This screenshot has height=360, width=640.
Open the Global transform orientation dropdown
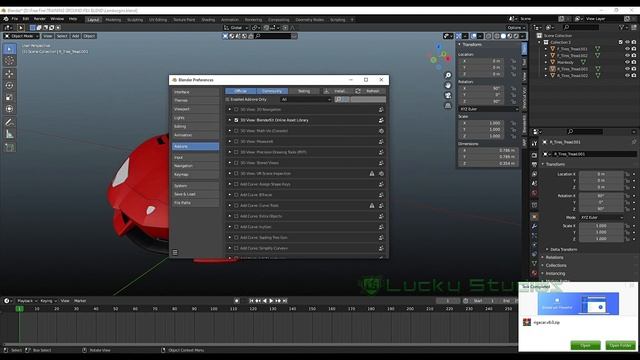pyautogui.click(x=236, y=28)
